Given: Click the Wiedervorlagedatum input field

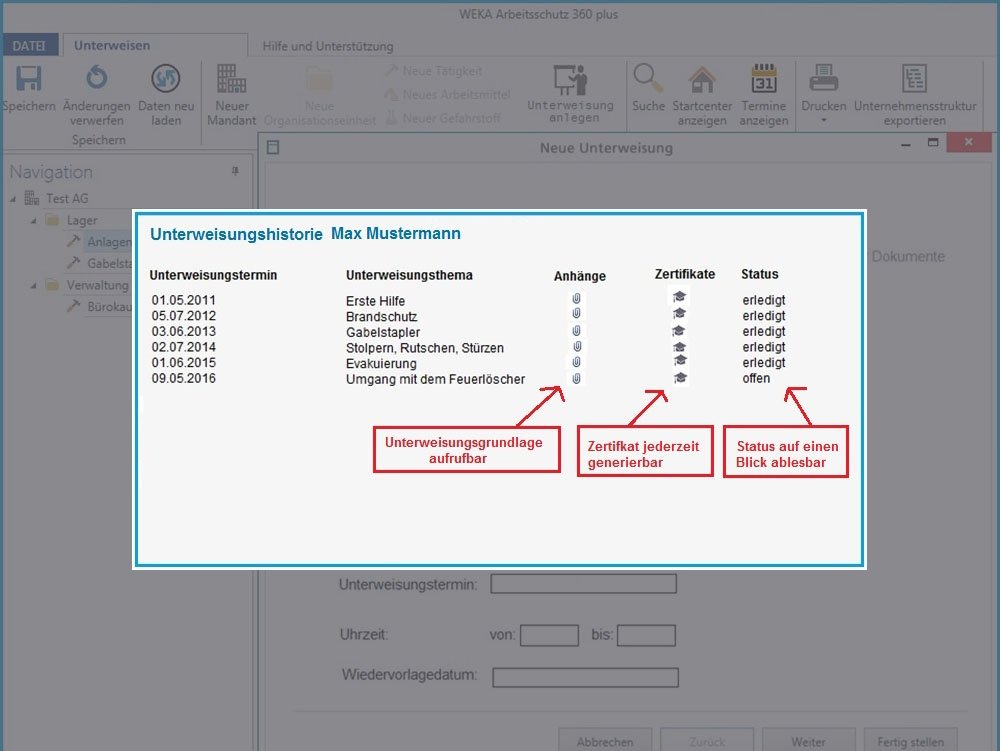Looking at the screenshot, I should pyautogui.click(x=585, y=677).
